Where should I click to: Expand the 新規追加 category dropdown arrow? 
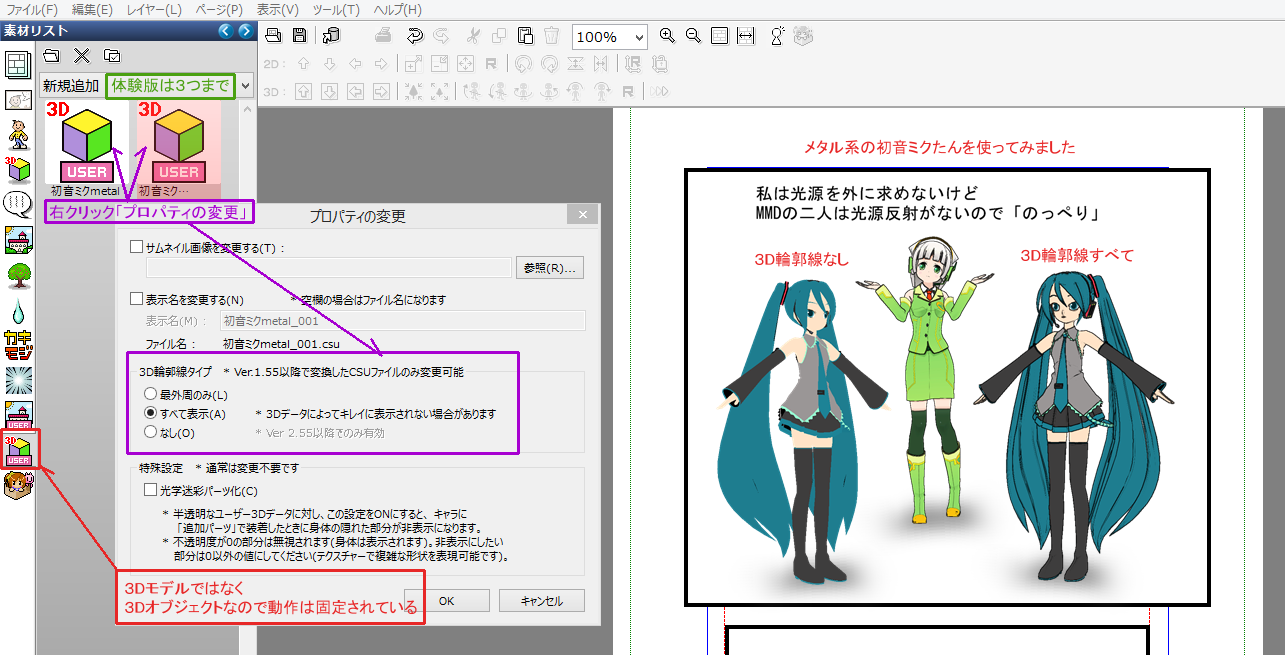click(x=246, y=86)
